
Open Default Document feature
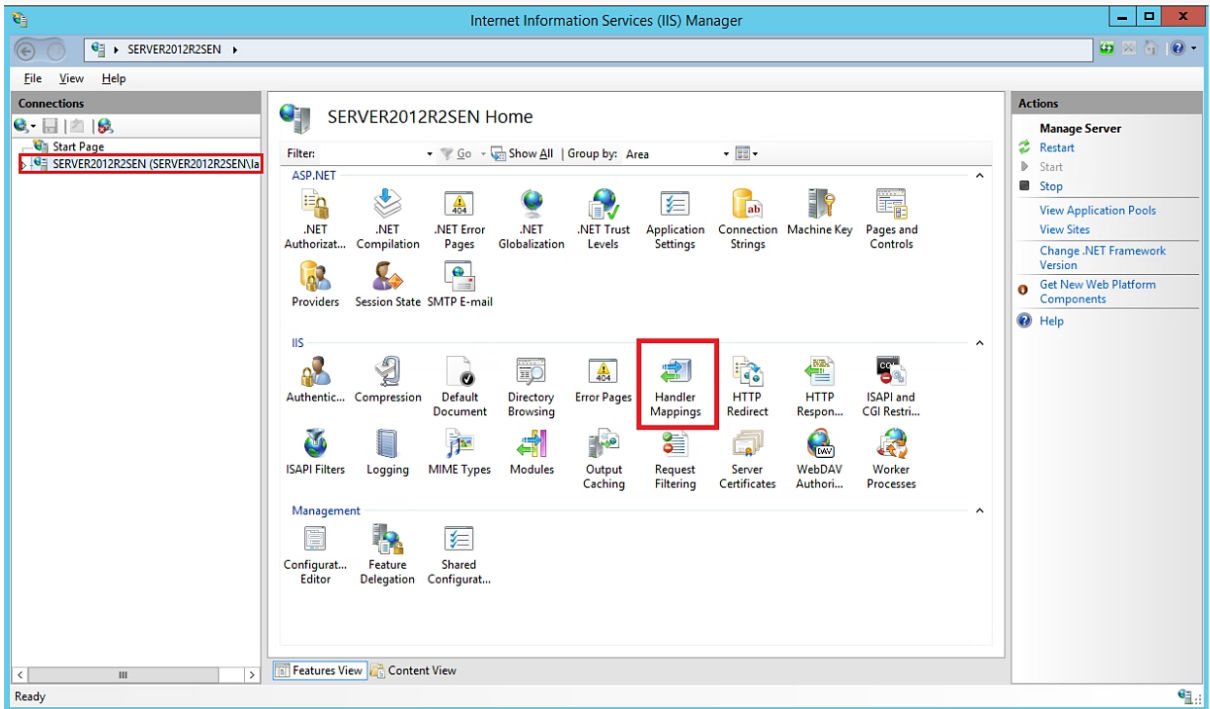[x=460, y=387]
